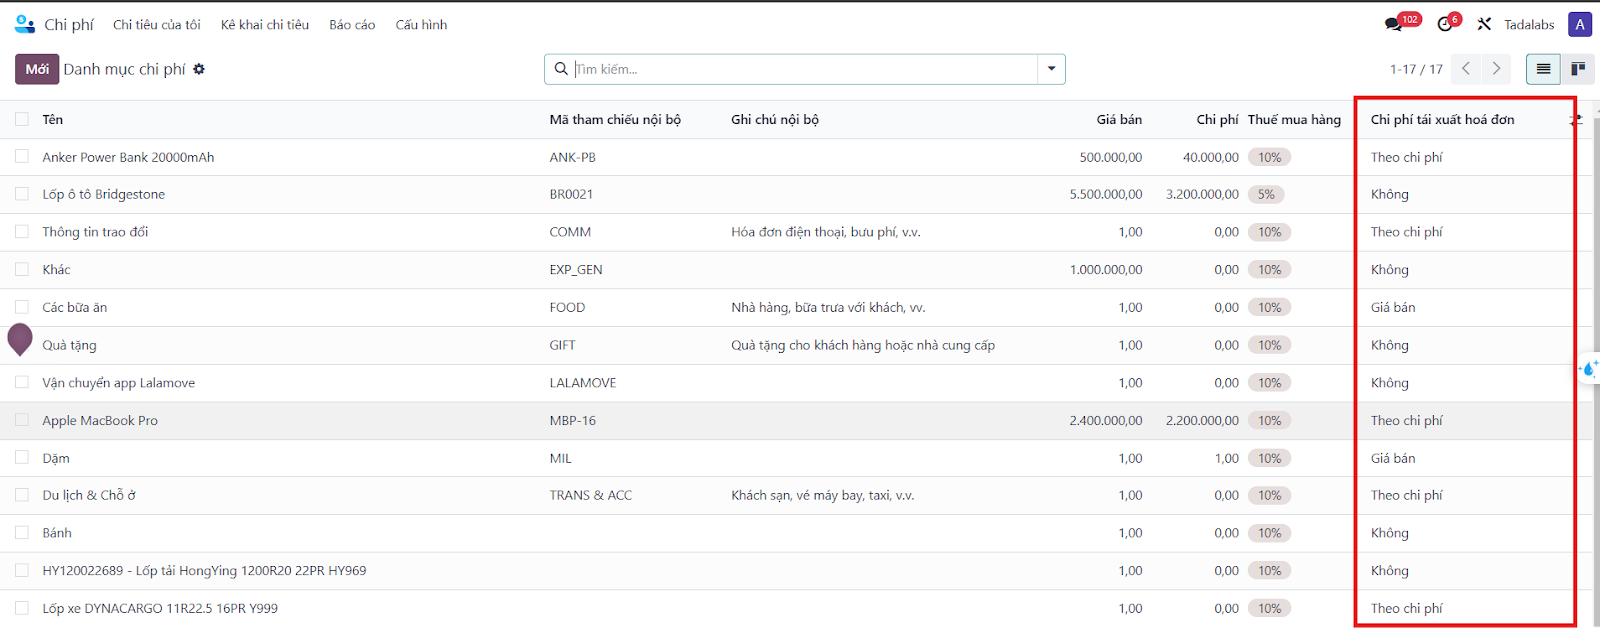
Task: Click the LALAMOVE reference code cell
Action: [583, 382]
